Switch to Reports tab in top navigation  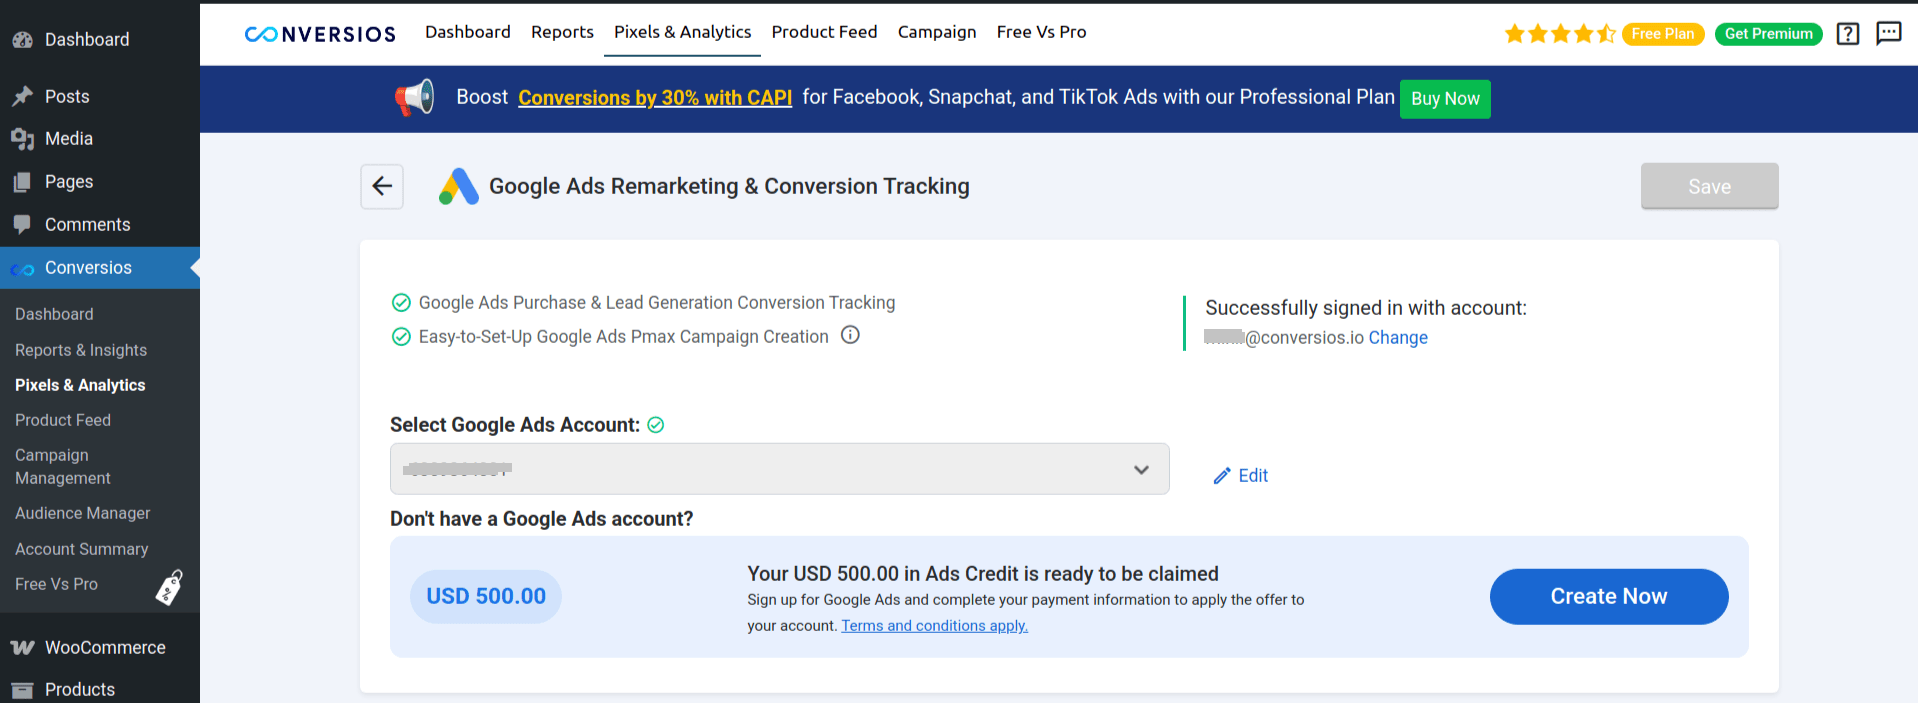click(562, 32)
